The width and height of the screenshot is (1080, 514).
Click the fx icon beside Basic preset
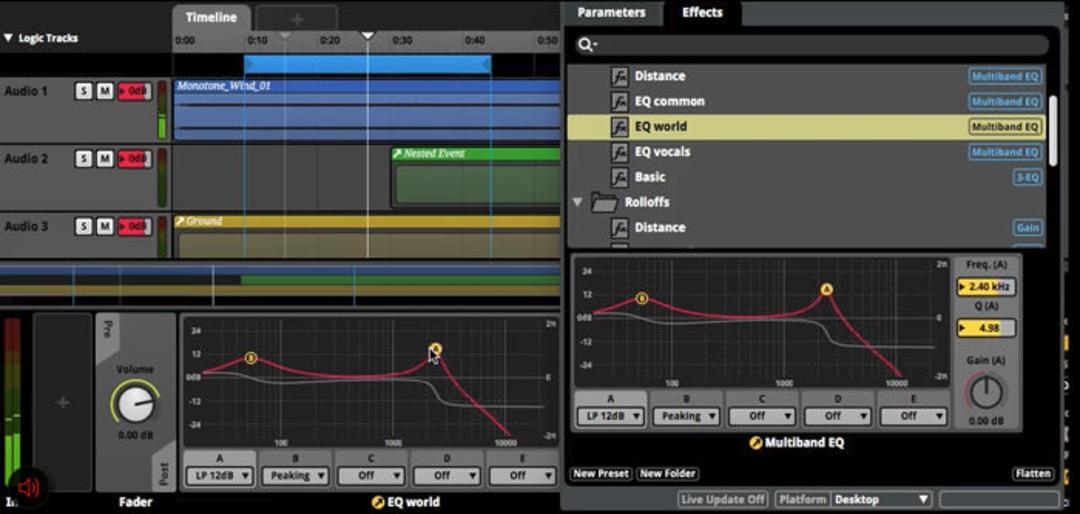[620, 177]
